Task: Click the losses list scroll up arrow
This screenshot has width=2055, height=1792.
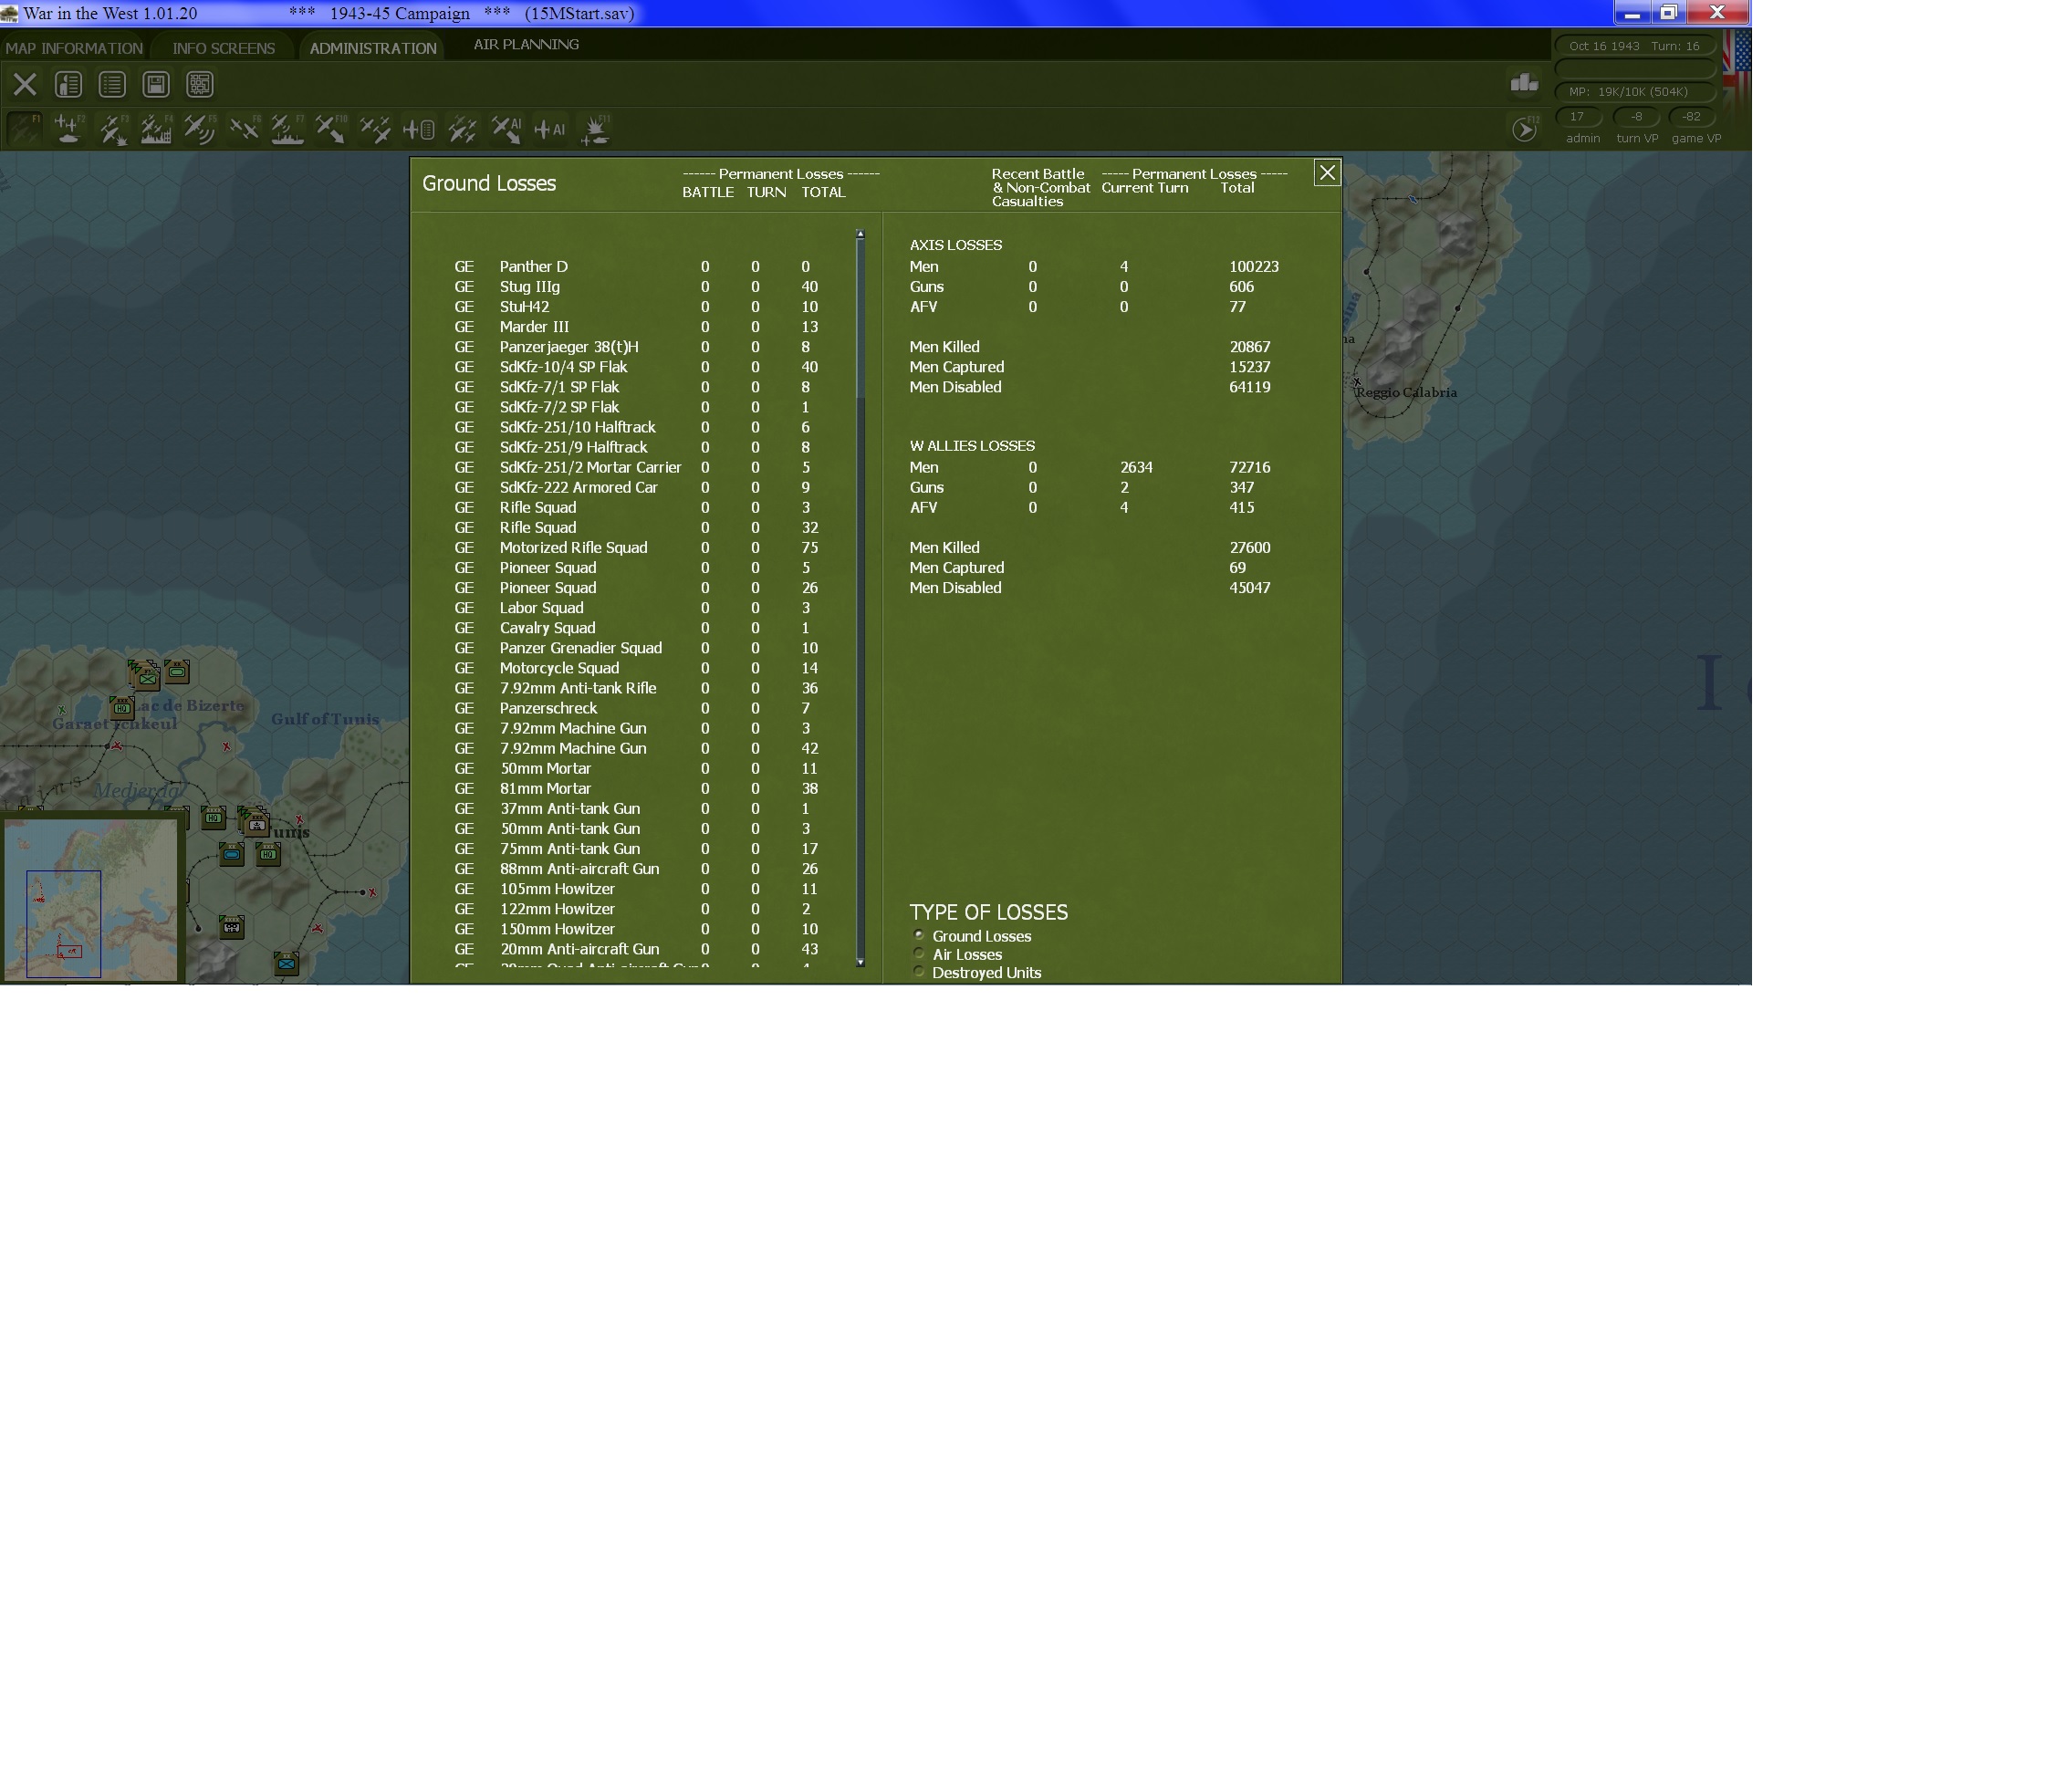Action: [x=860, y=234]
